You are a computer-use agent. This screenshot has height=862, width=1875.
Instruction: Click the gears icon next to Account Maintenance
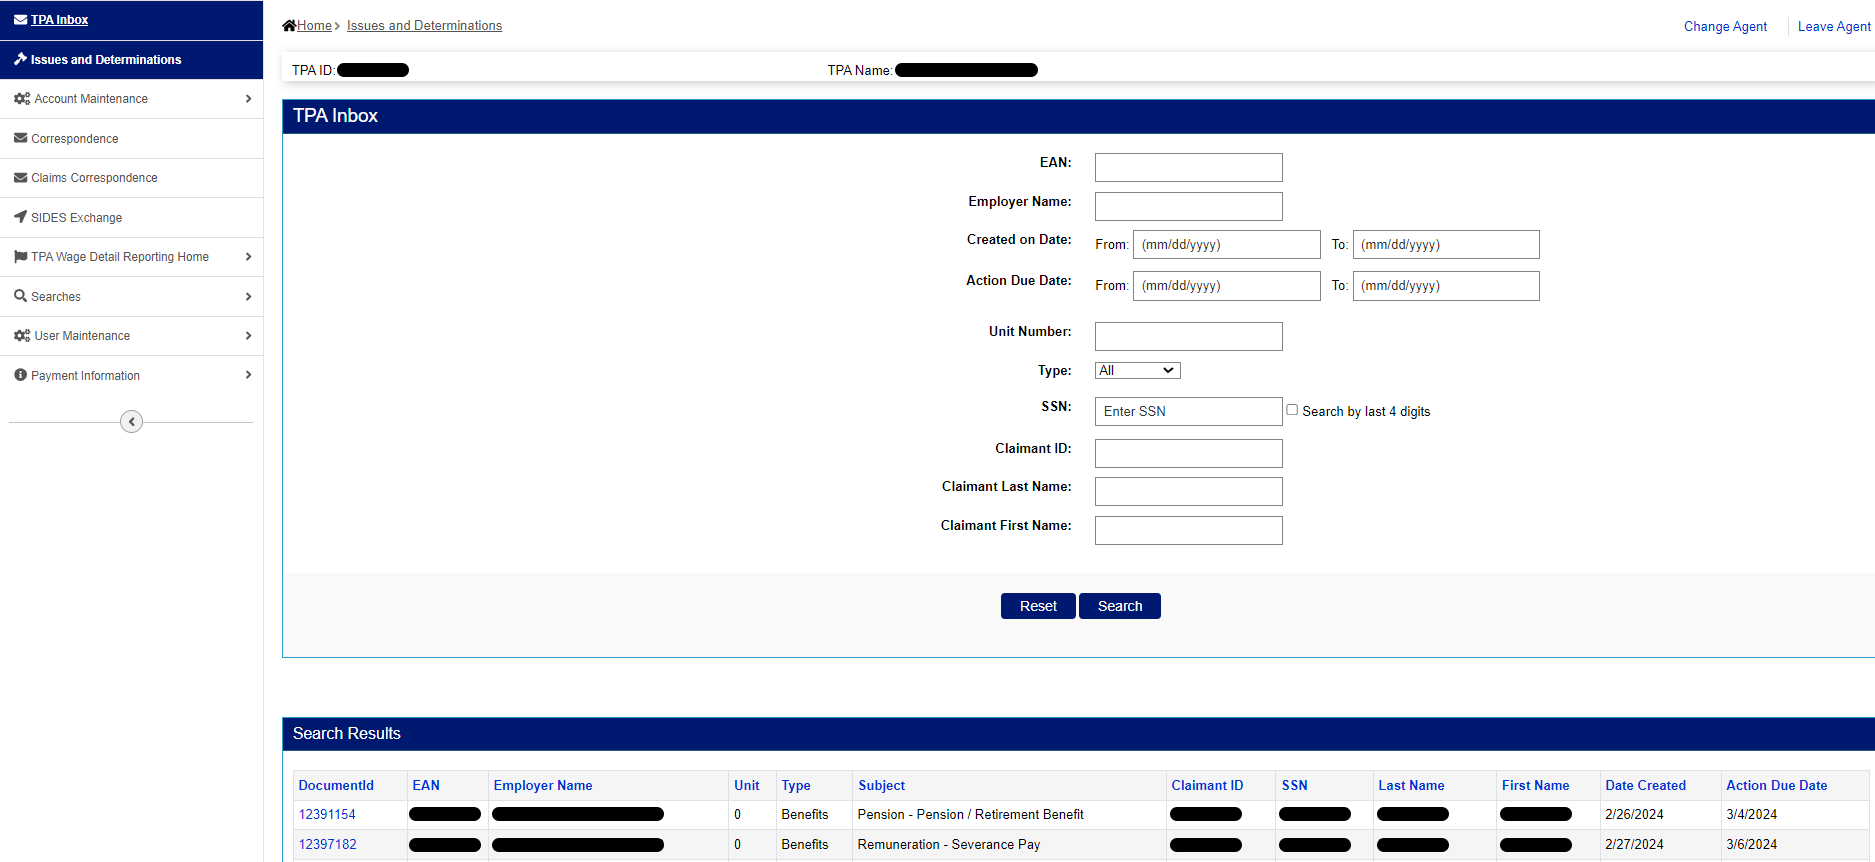coord(22,99)
